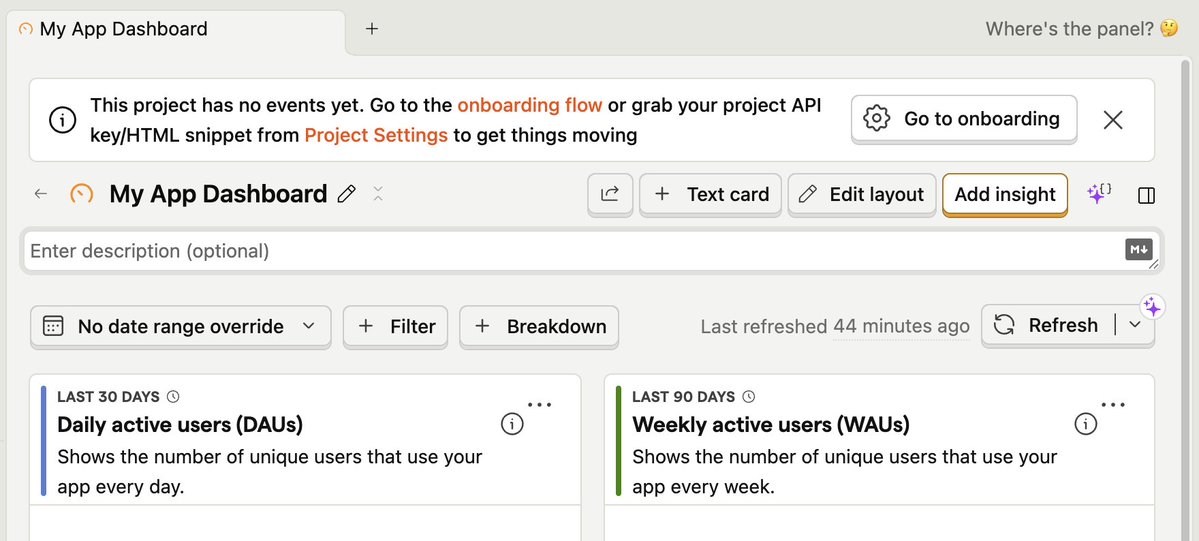Click the Go to onboarding button
The image size is (1199, 541).
pyautogui.click(x=963, y=119)
